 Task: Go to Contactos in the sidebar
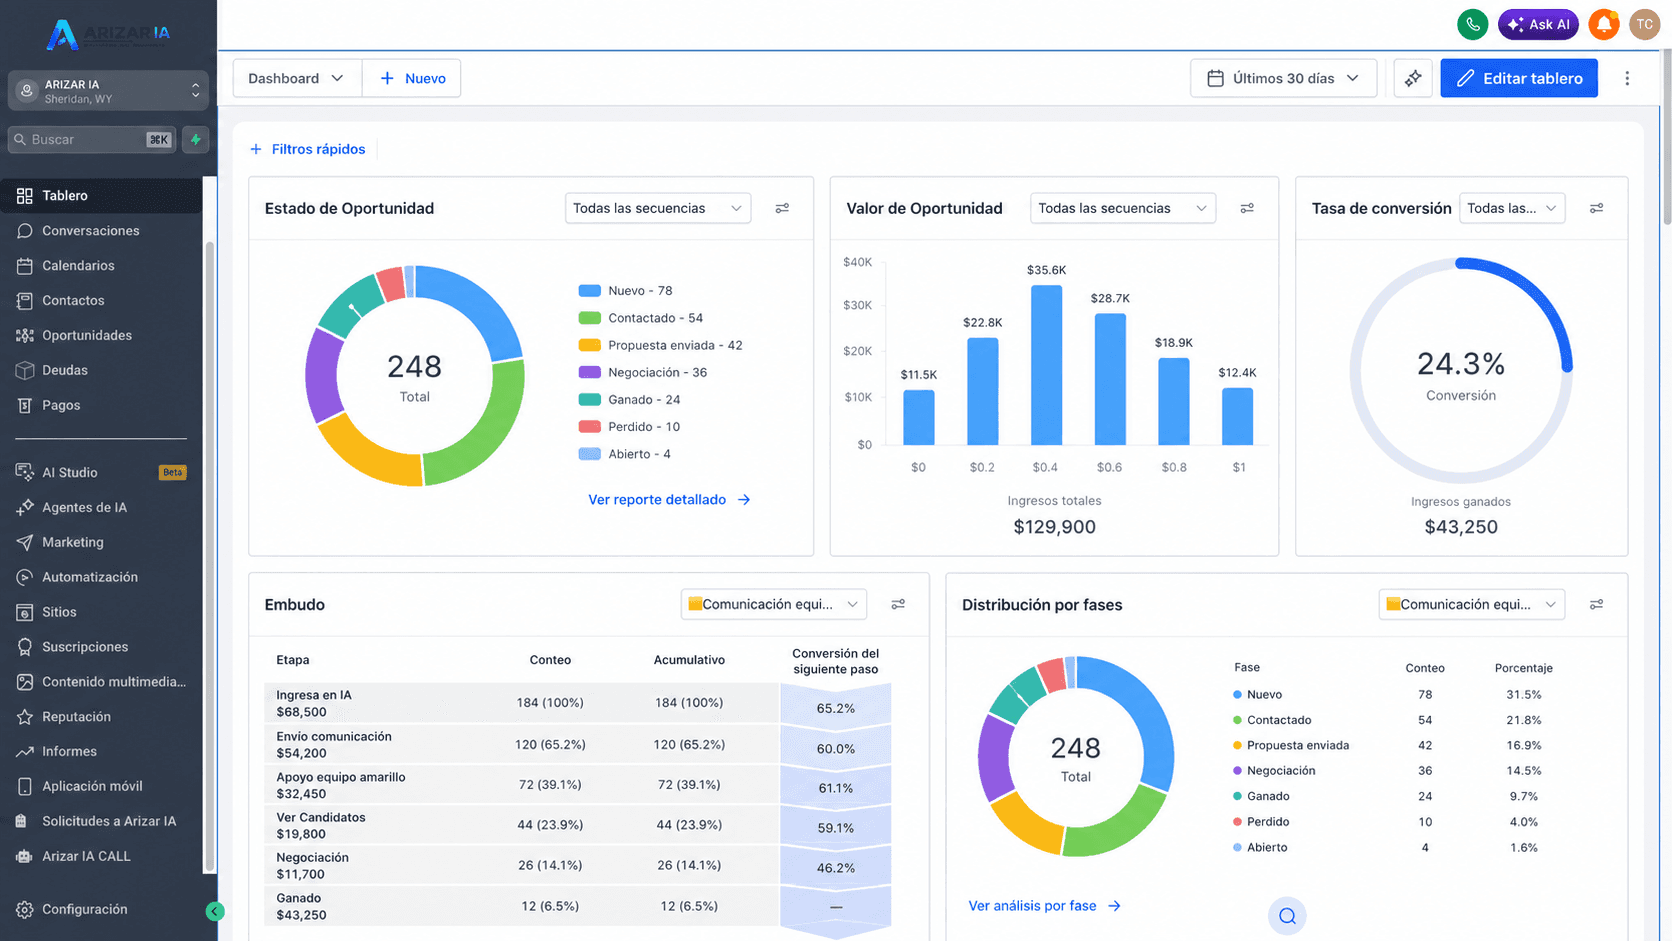pos(102,300)
